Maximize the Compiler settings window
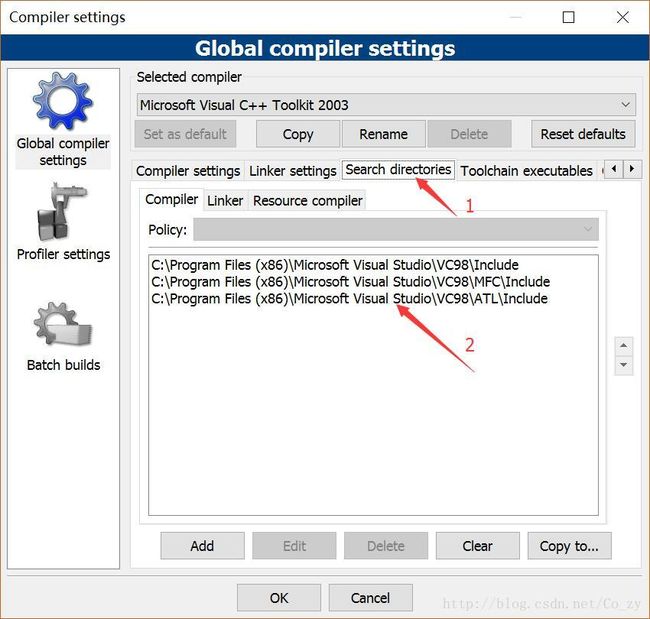650x619 pixels. (x=568, y=17)
